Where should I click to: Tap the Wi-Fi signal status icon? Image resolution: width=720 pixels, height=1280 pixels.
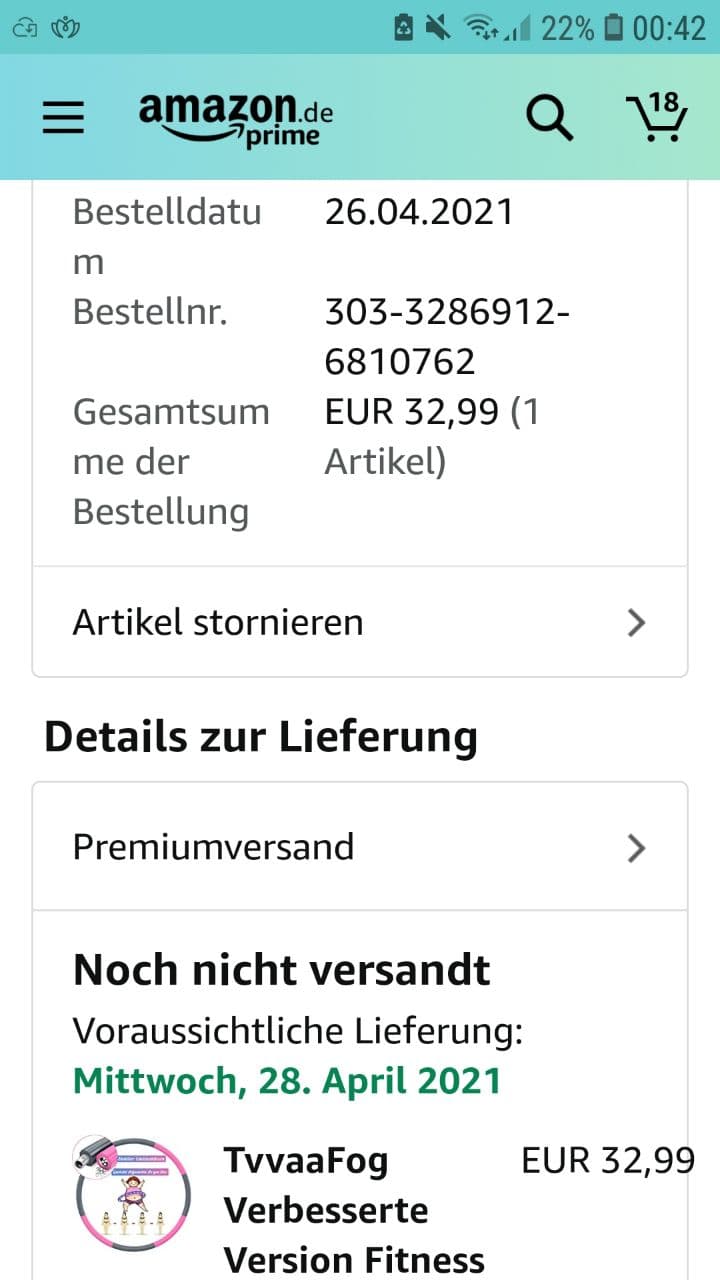click(482, 27)
